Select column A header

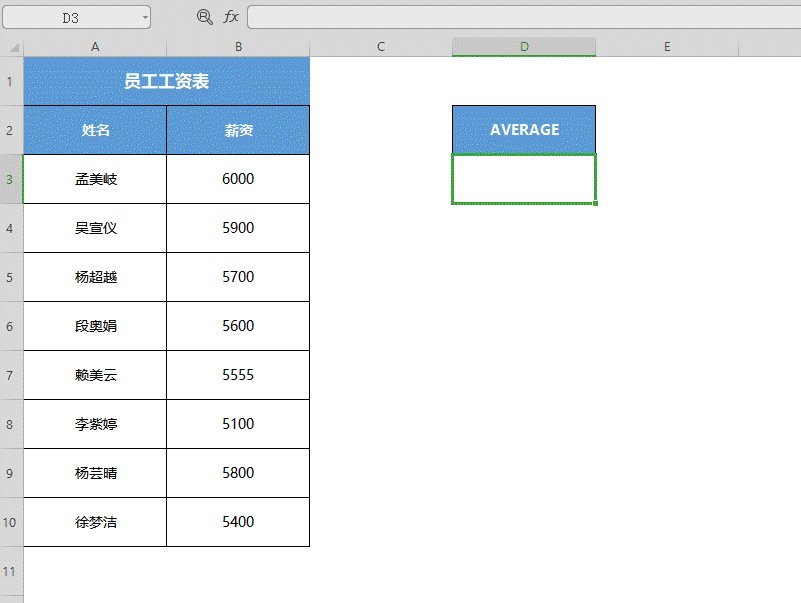[95, 47]
